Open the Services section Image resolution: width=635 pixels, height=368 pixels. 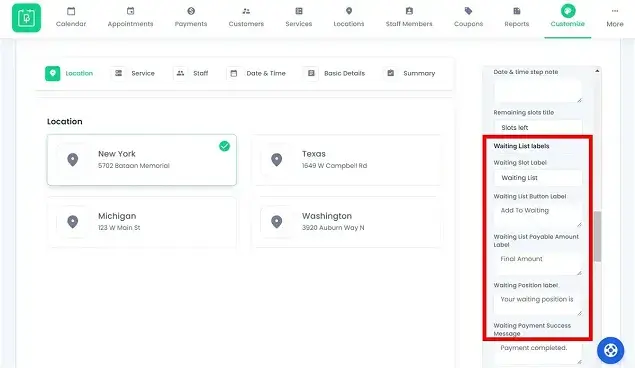point(299,18)
